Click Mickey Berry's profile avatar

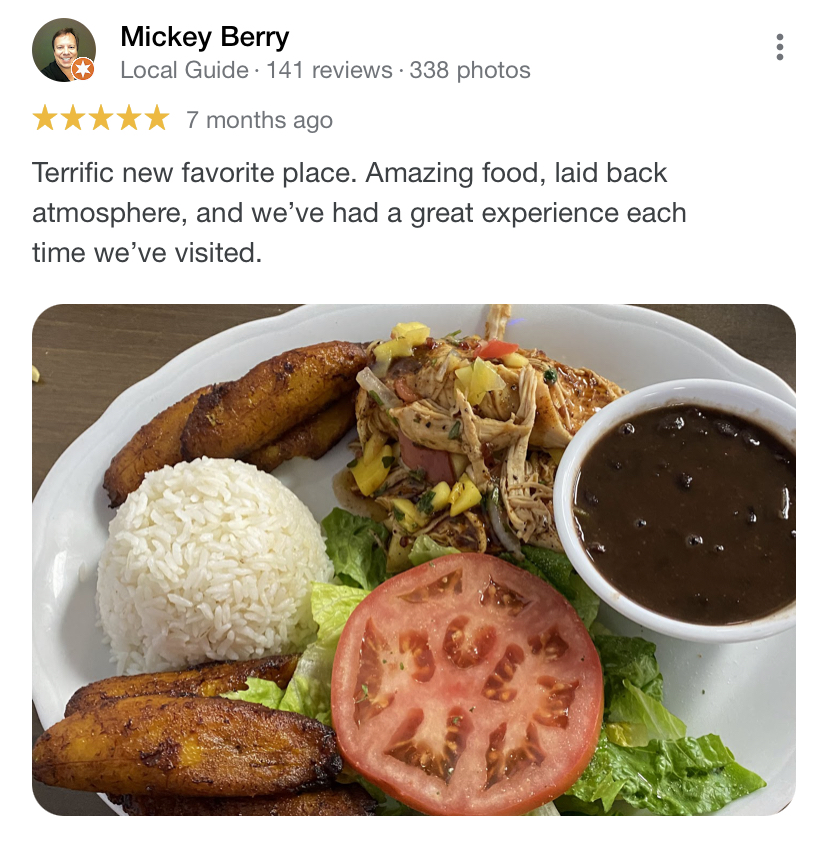point(64,50)
